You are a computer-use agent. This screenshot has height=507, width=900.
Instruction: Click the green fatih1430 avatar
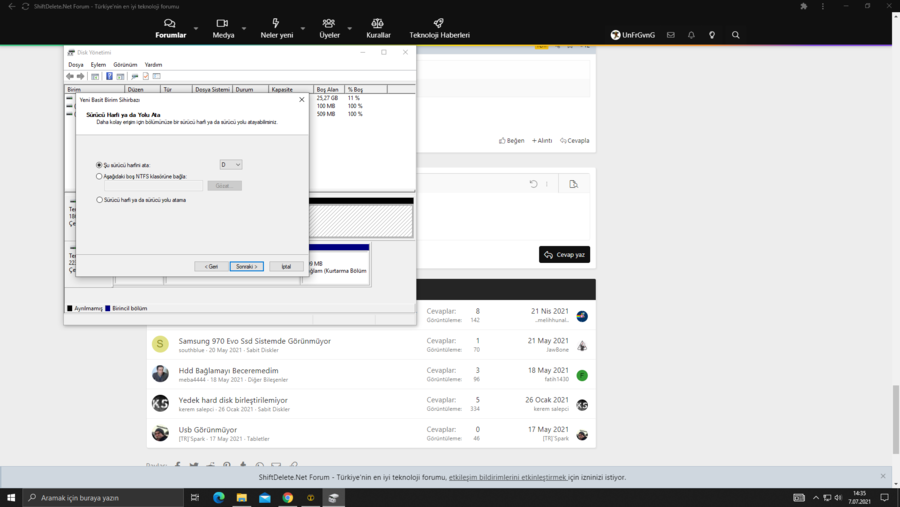pos(582,376)
